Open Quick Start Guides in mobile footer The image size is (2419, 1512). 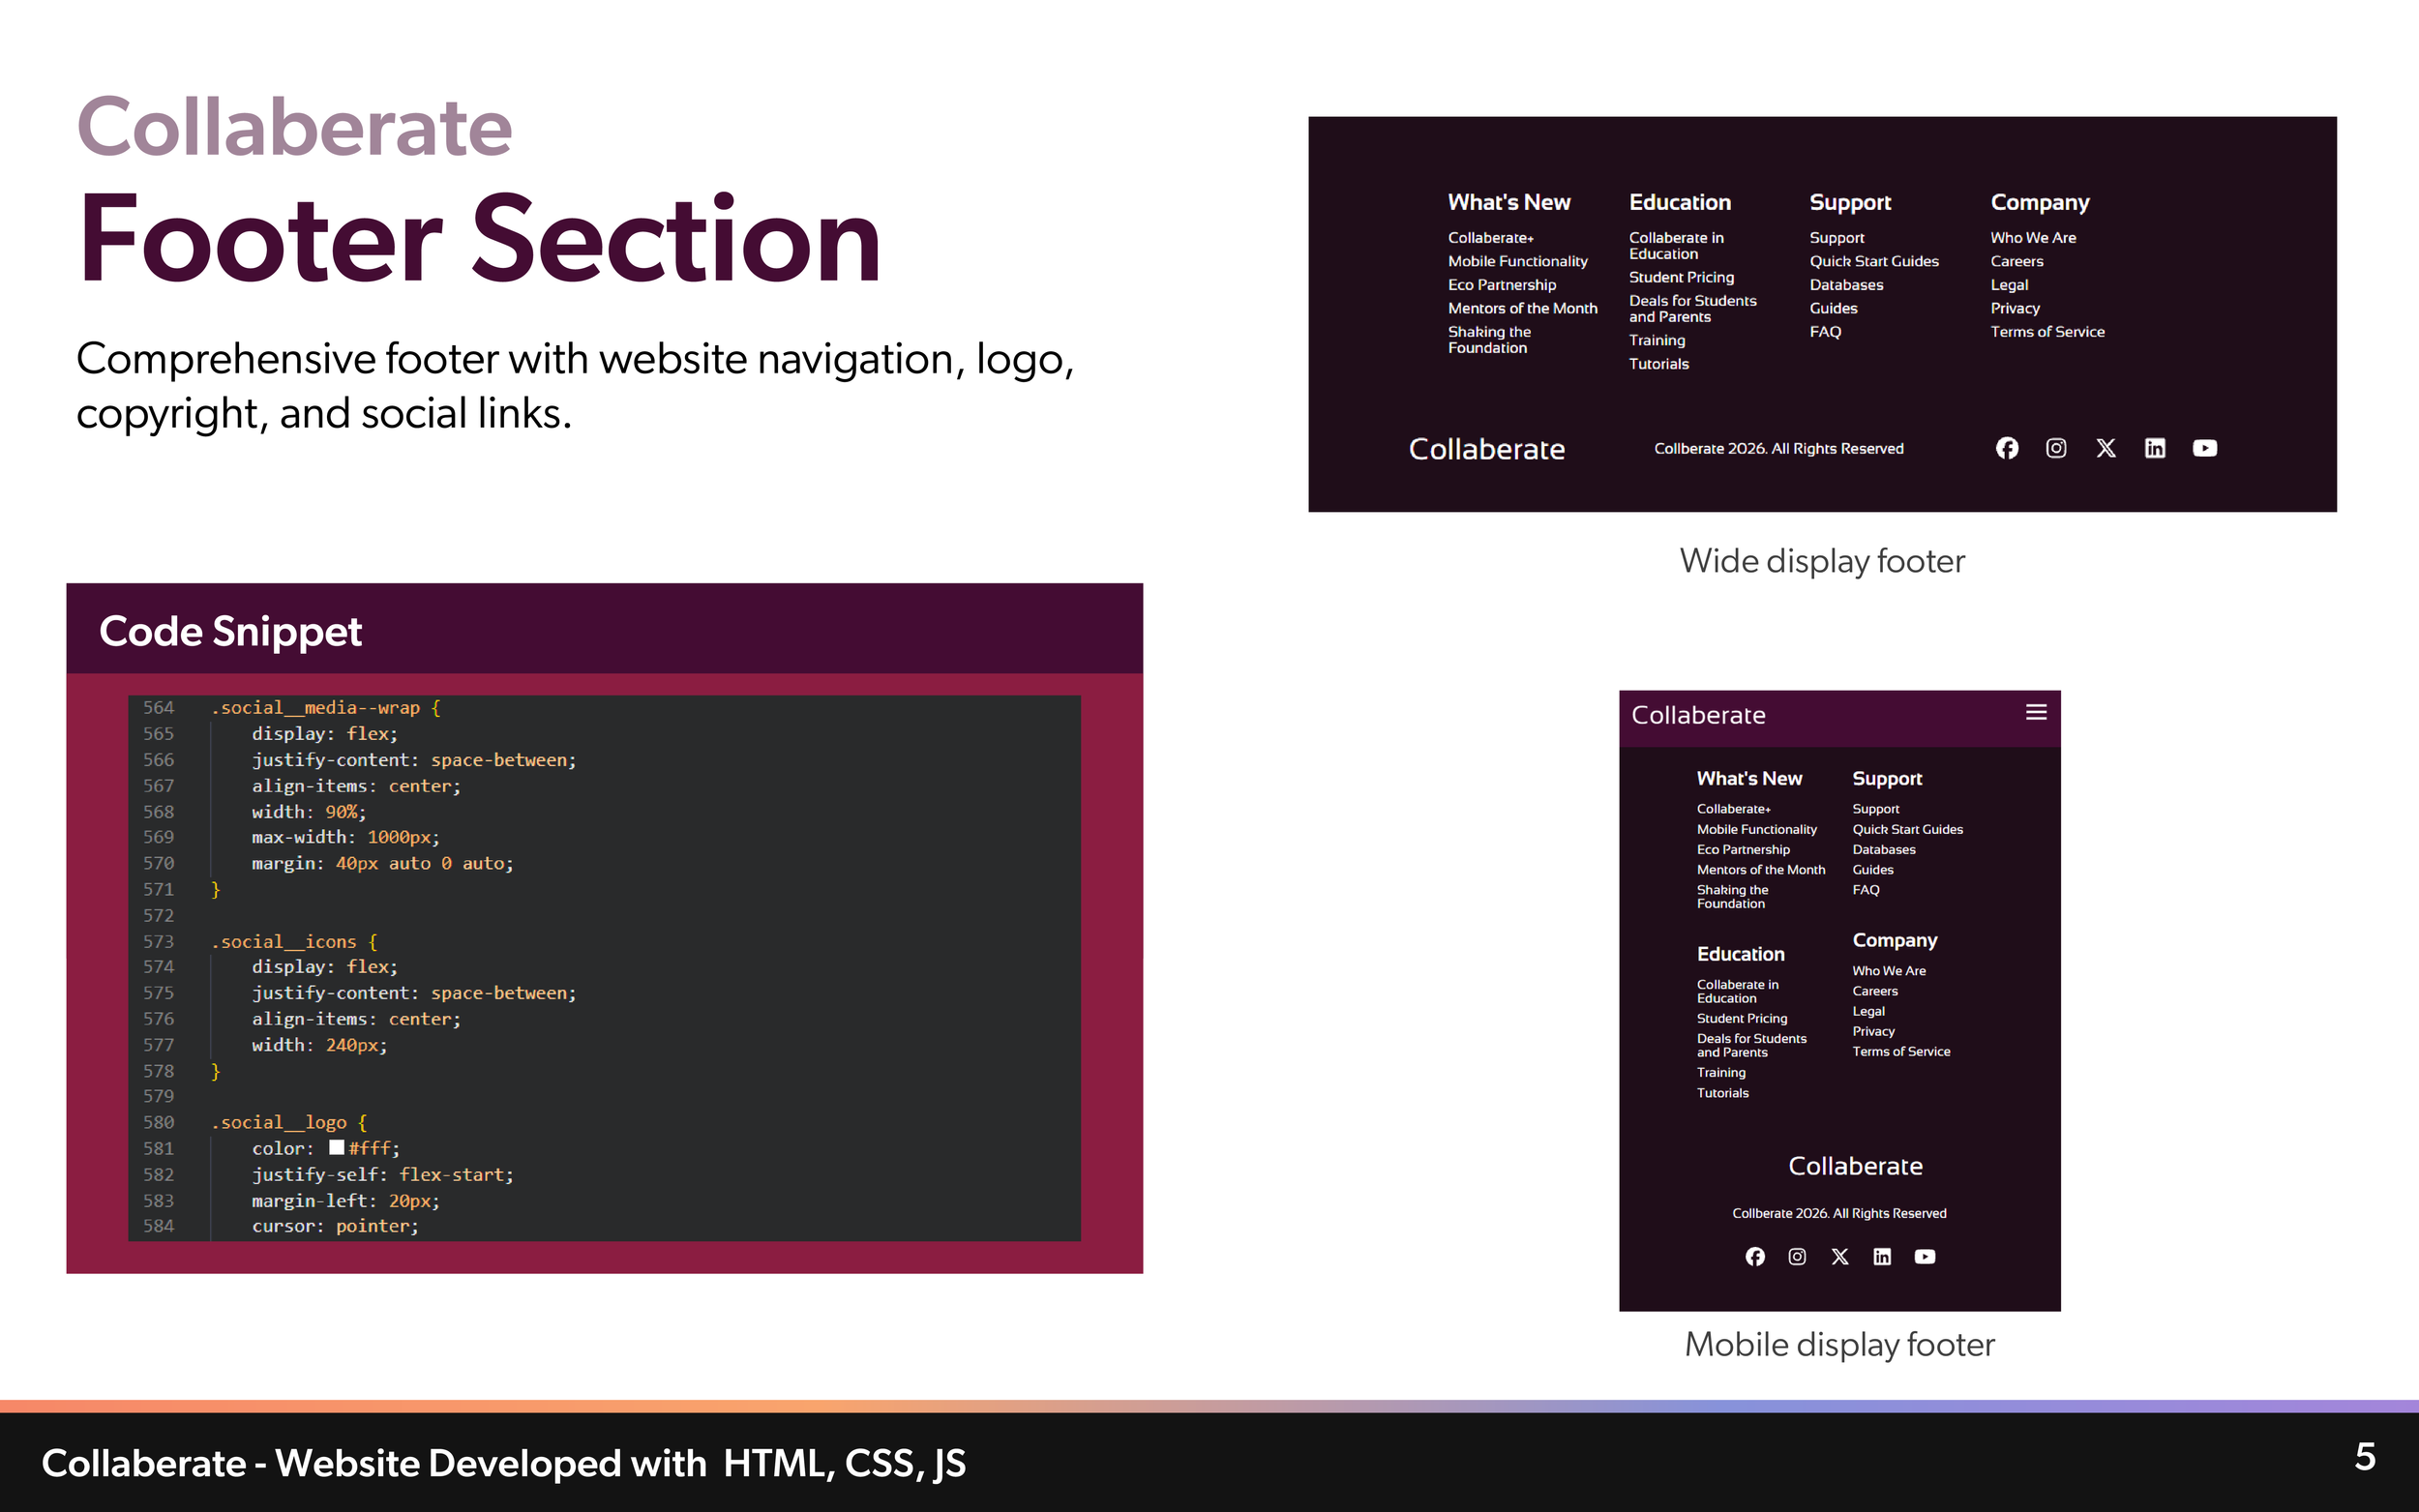(x=1907, y=829)
